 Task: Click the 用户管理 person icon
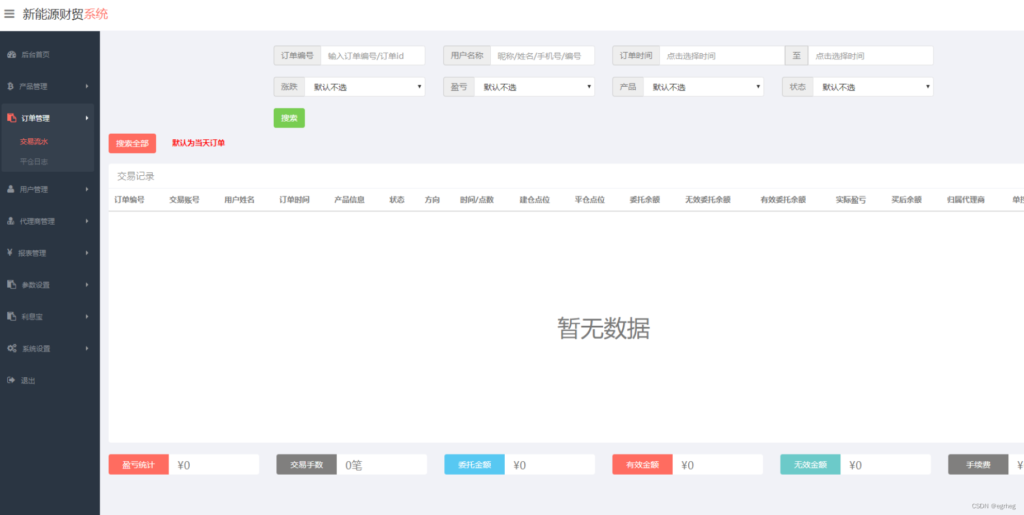tap(10, 189)
